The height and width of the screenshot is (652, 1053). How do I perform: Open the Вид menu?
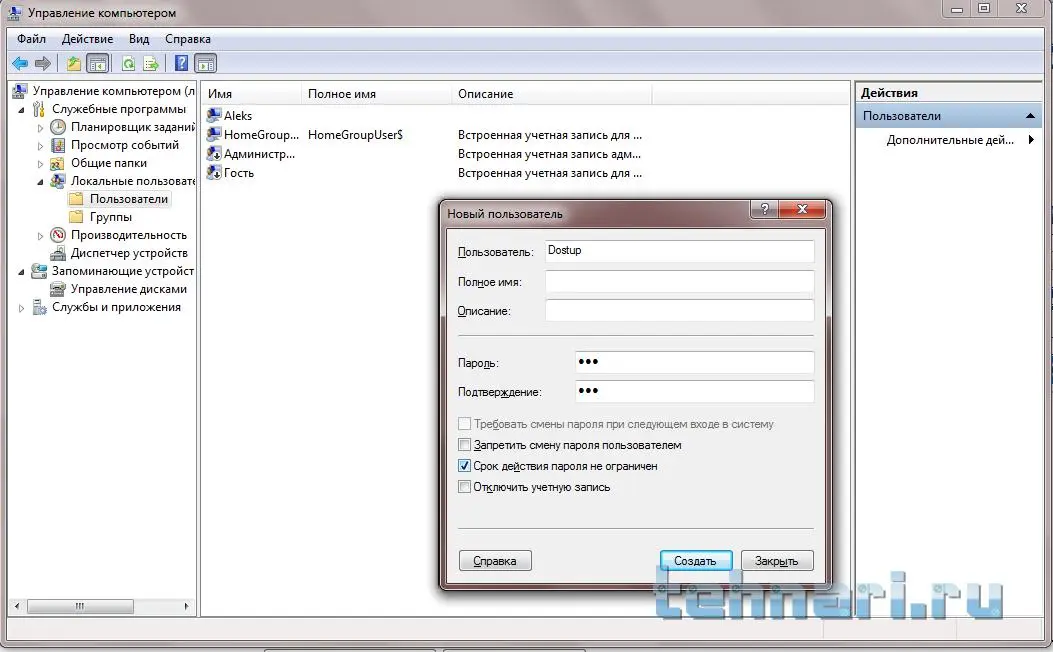pos(139,39)
